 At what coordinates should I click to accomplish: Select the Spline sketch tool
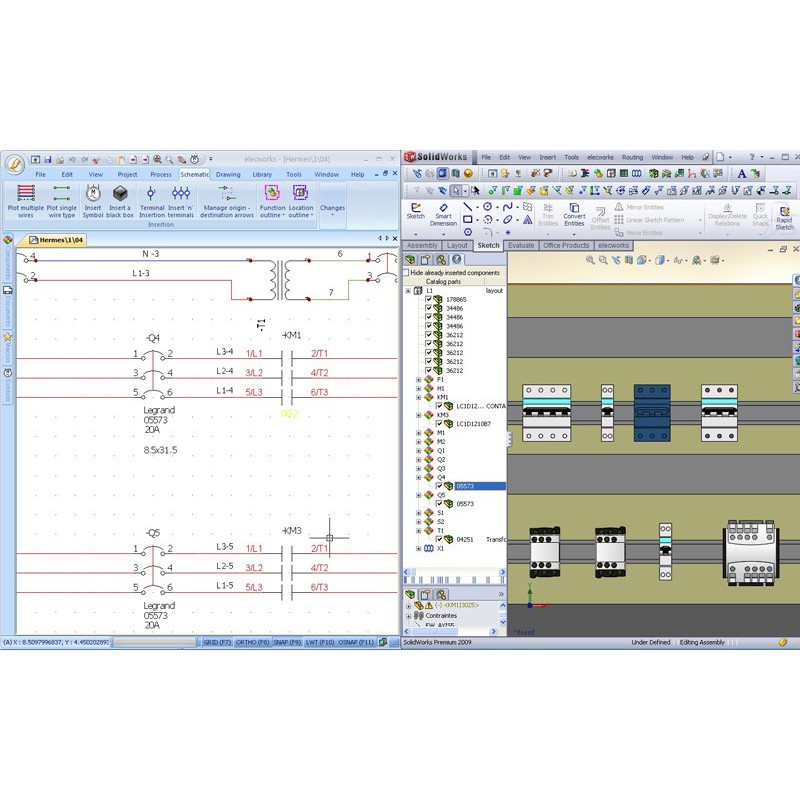click(x=507, y=207)
